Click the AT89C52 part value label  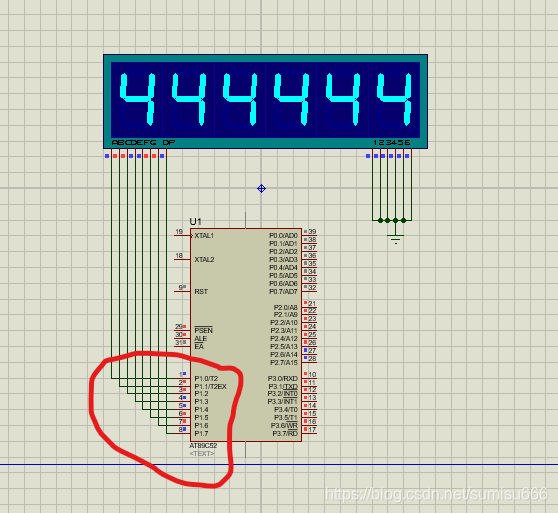click(203, 445)
